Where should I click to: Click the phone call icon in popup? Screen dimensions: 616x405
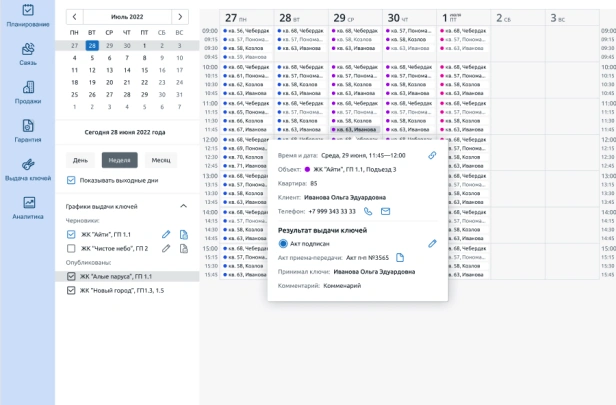pyautogui.click(x=368, y=211)
